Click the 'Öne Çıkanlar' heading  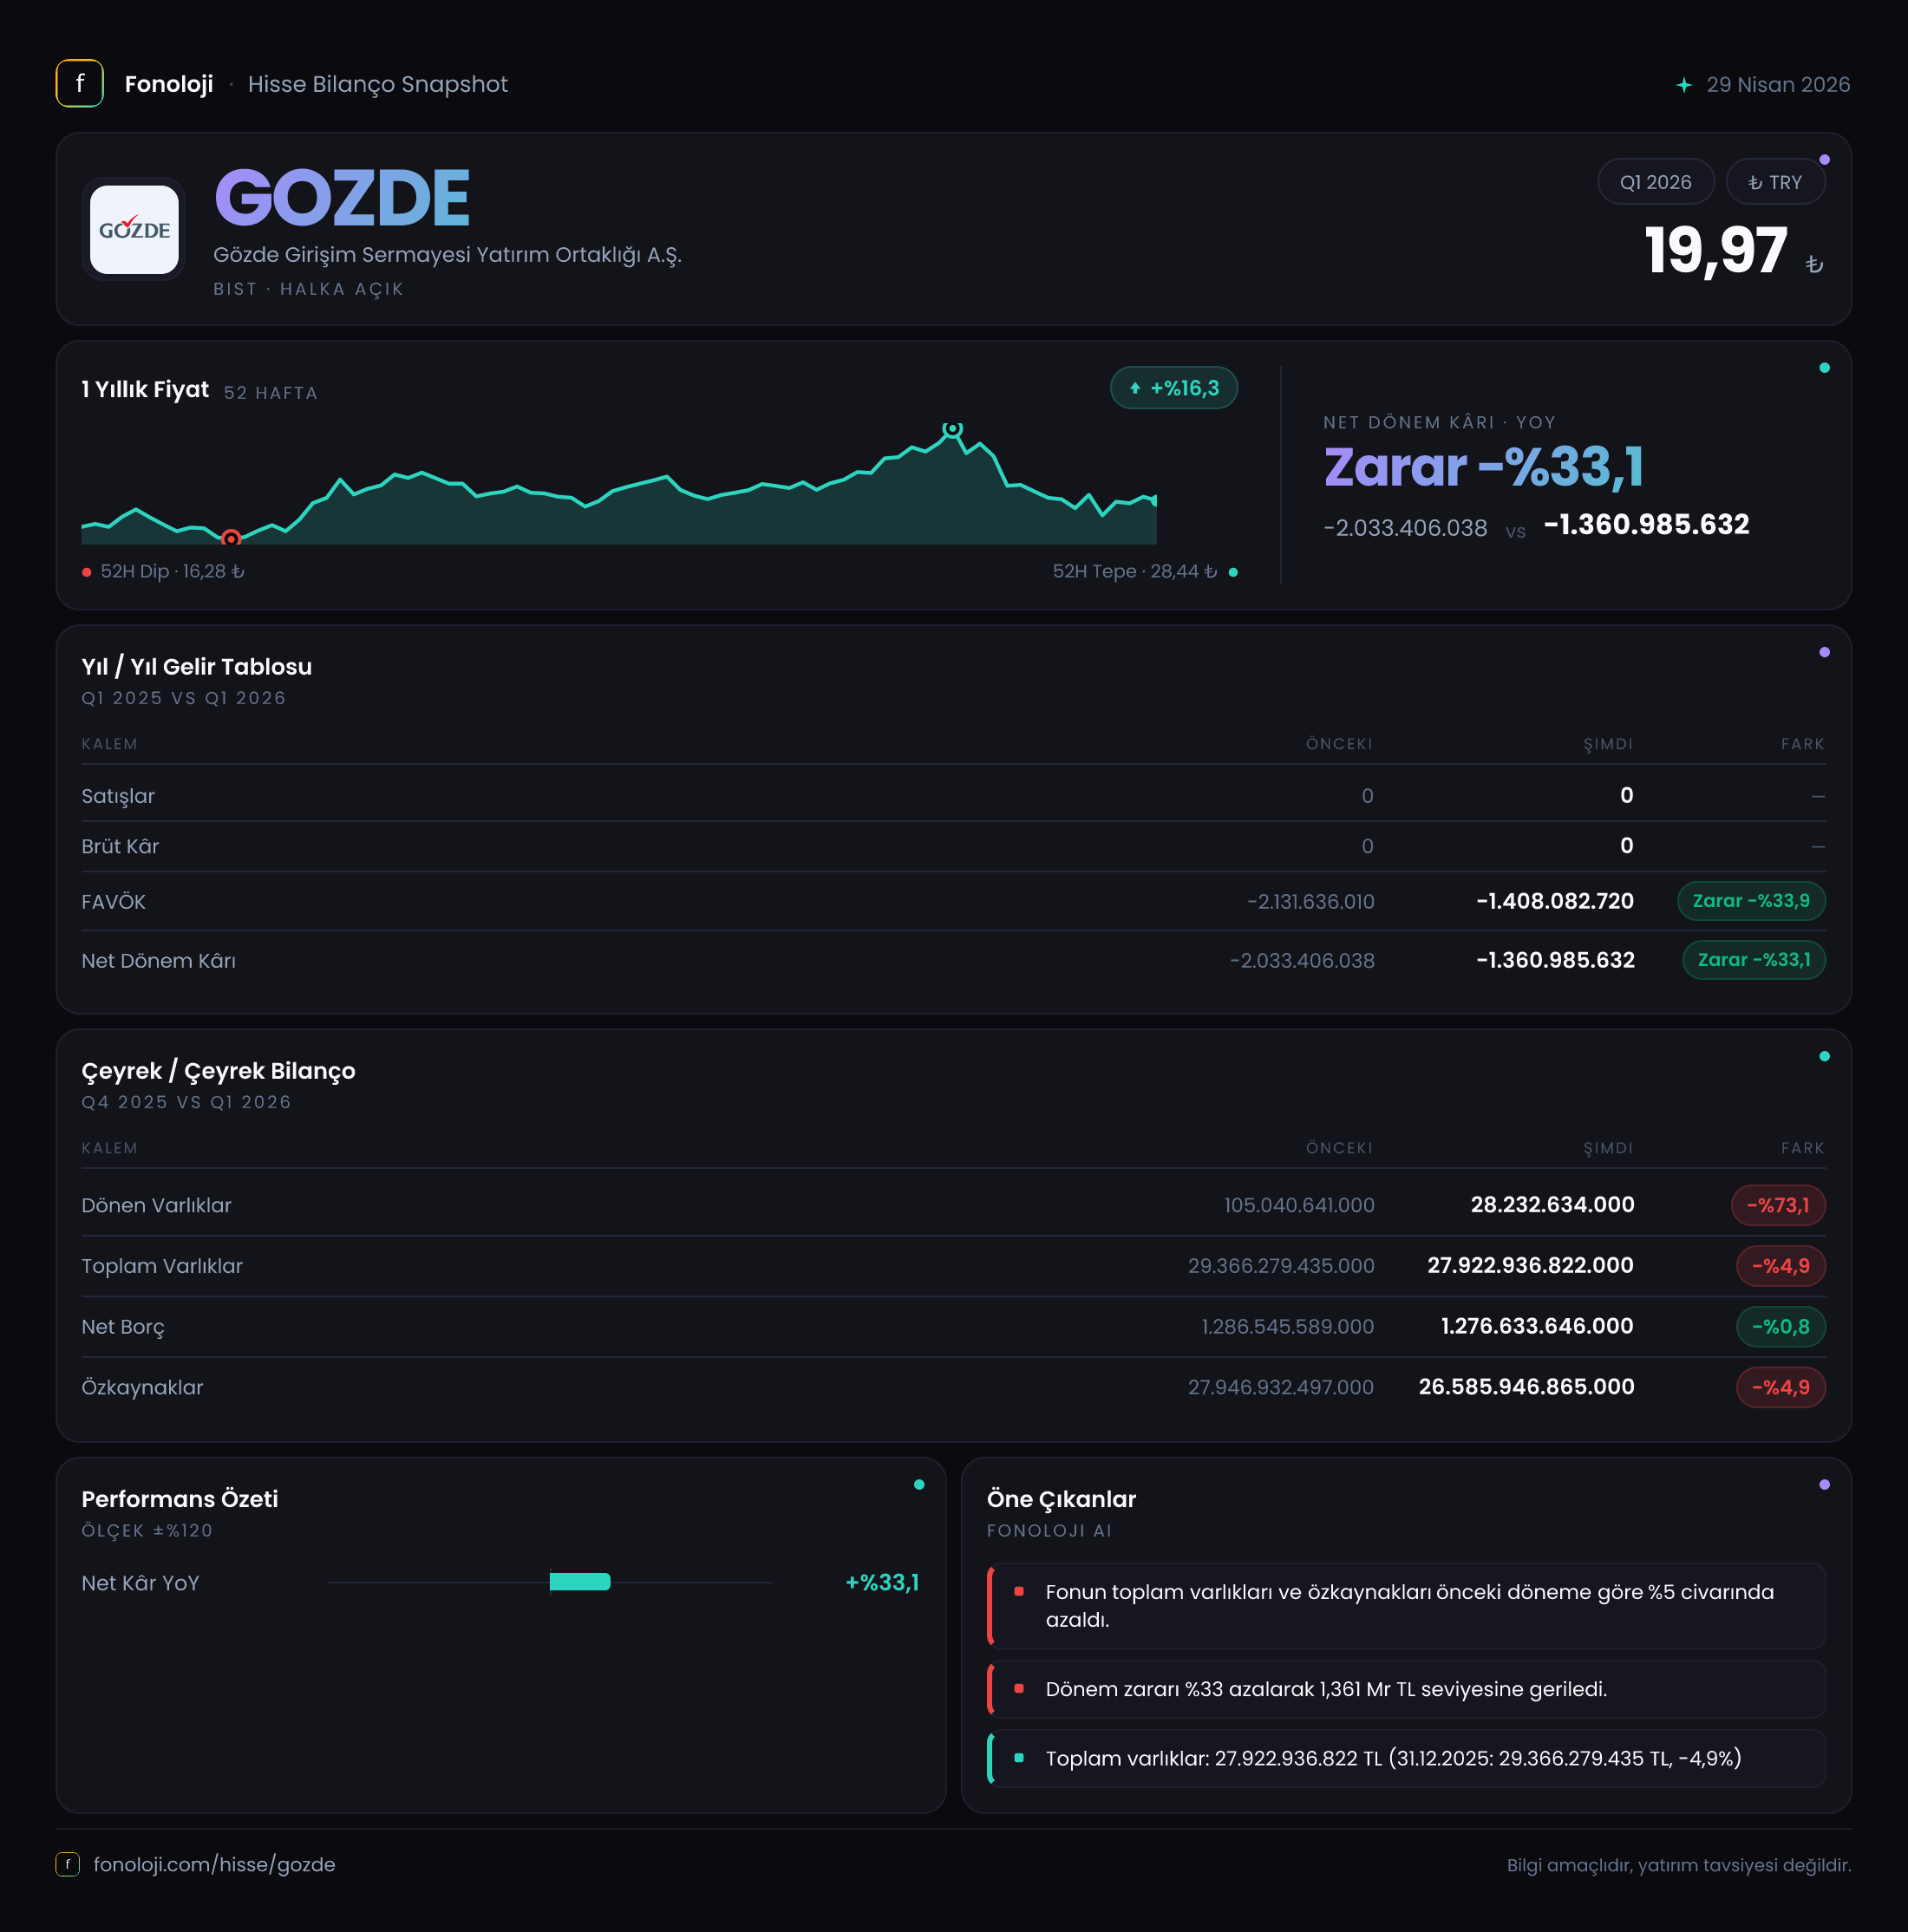point(1061,1499)
